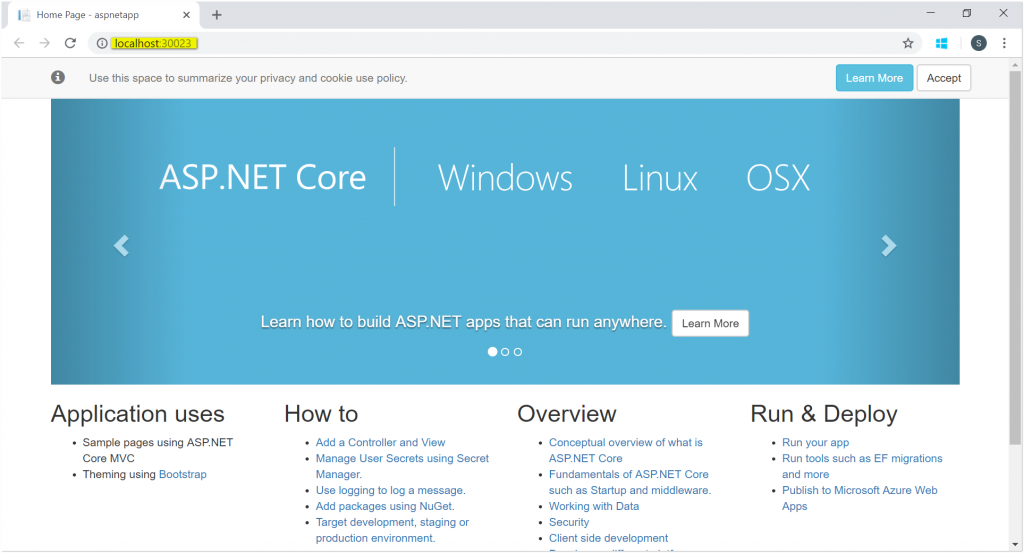The image size is (1024, 553).
Task: Minimize the browser window
Action: 931,13
